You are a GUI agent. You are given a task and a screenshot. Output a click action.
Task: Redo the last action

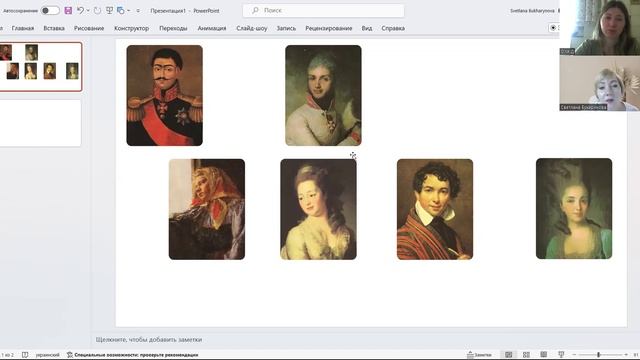97,11
